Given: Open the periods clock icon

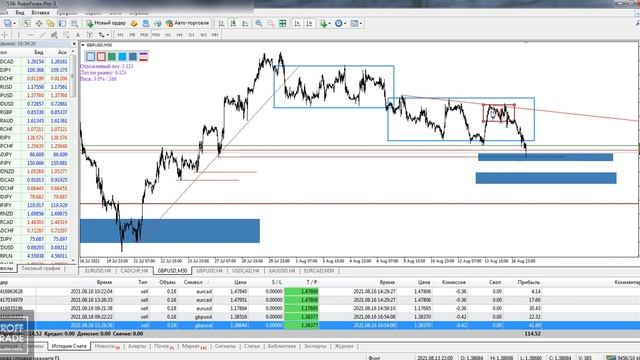Looking at the screenshot, I should 338,23.
